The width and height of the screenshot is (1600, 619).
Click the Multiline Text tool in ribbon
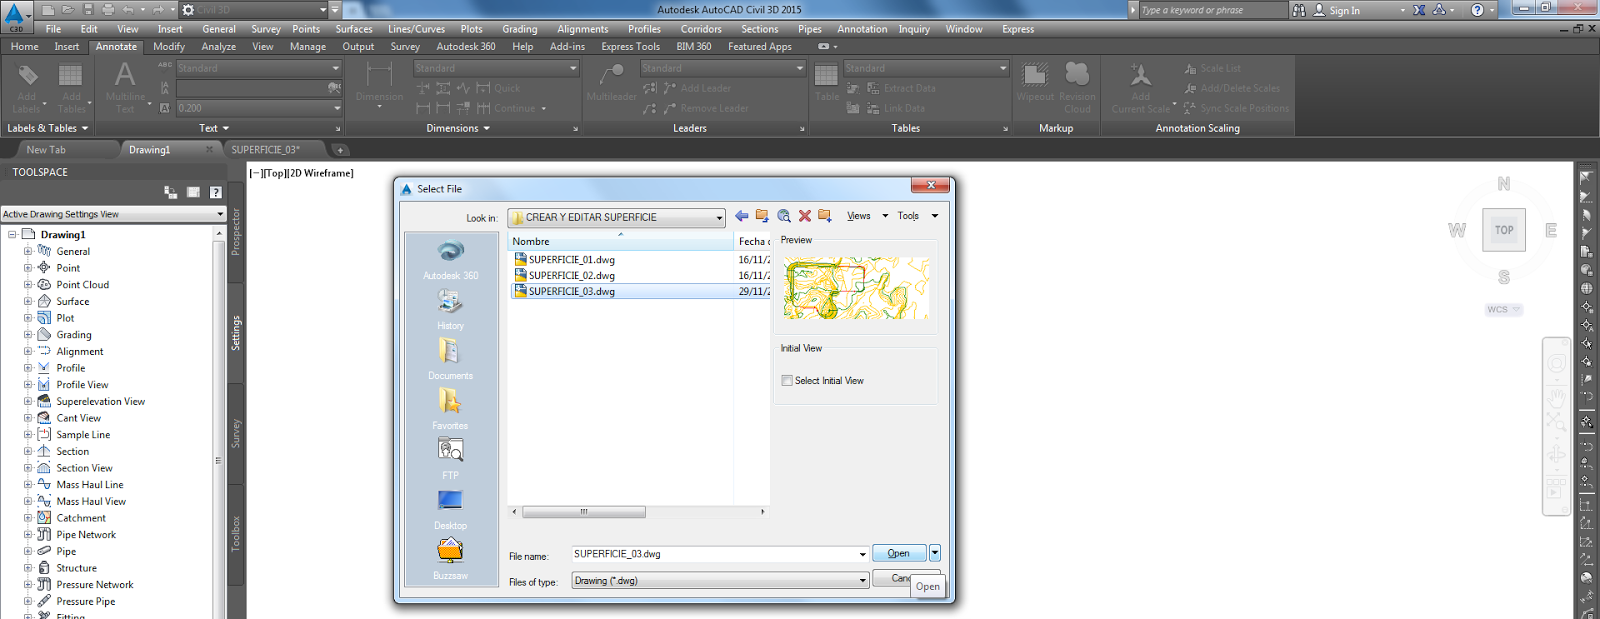[125, 87]
